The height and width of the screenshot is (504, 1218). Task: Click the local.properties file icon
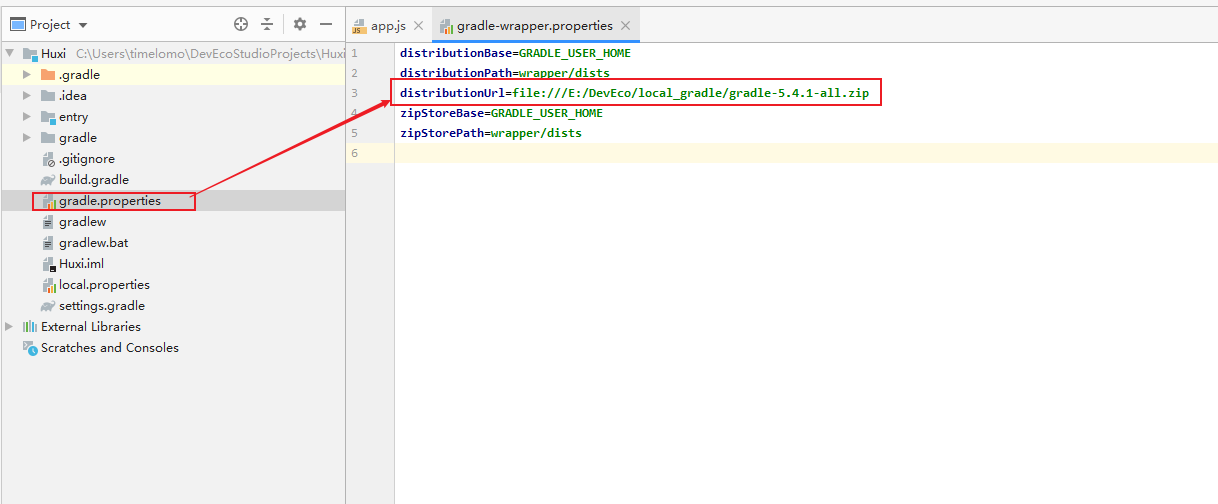(48, 284)
